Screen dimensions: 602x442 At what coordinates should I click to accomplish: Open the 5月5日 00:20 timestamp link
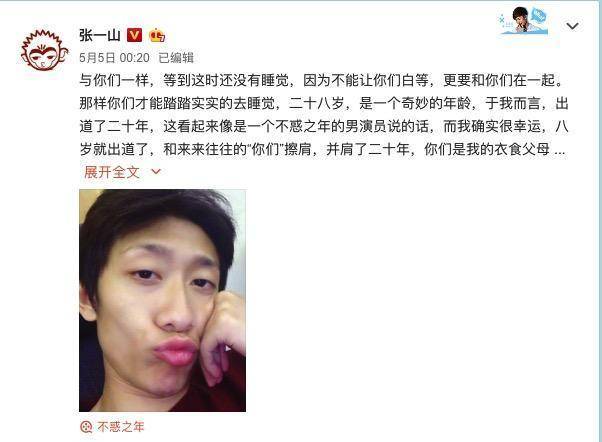point(114,58)
